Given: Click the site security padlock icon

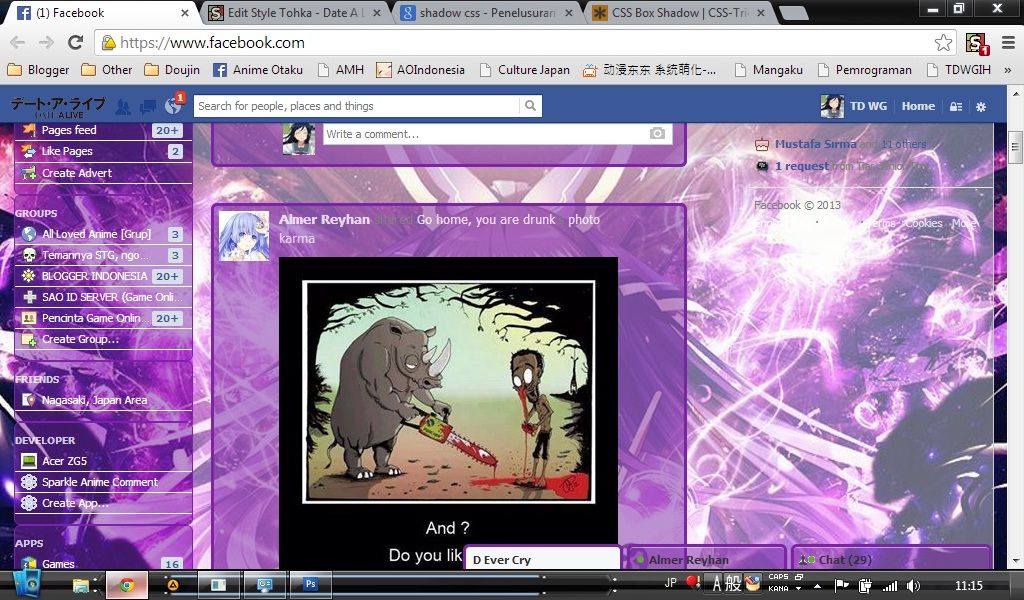Looking at the screenshot, I should (108, 43).
